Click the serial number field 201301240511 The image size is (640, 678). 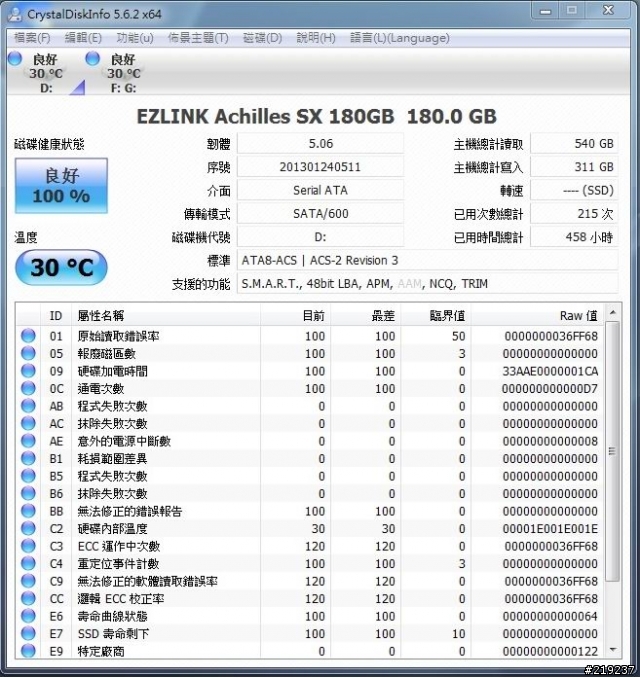click(320, 167)
